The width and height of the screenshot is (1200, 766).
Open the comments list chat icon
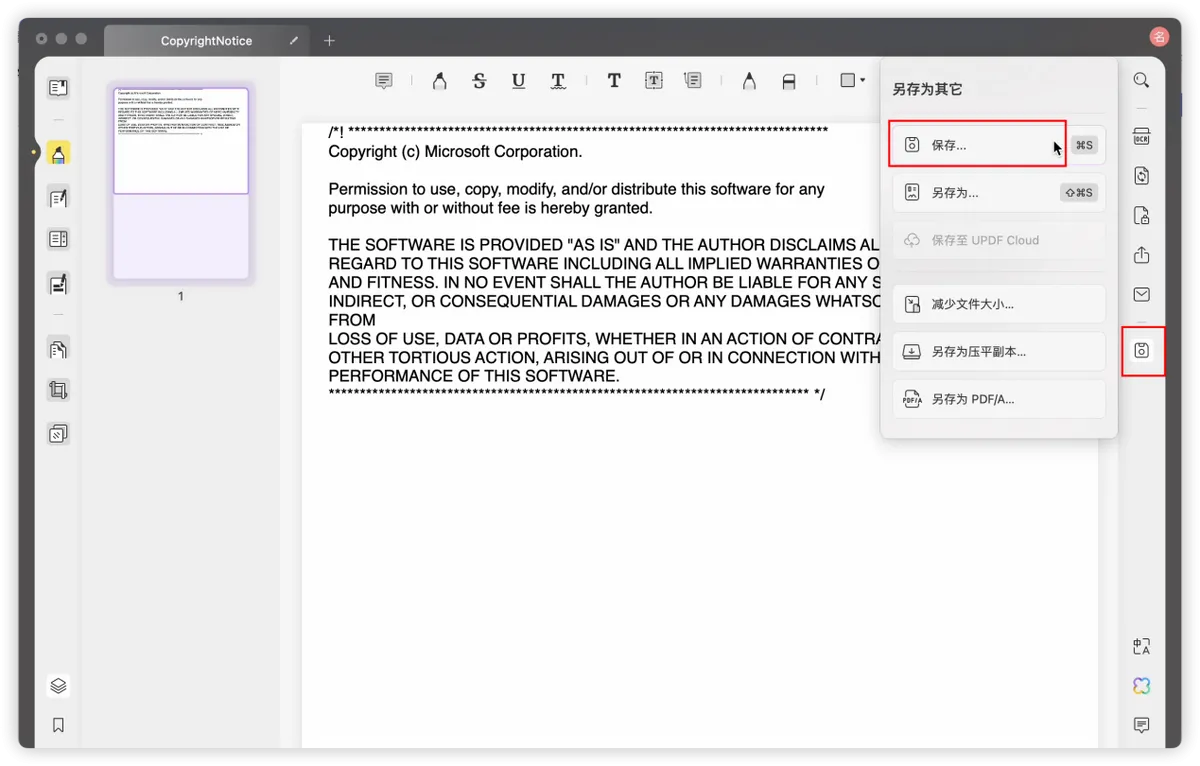1141,725
